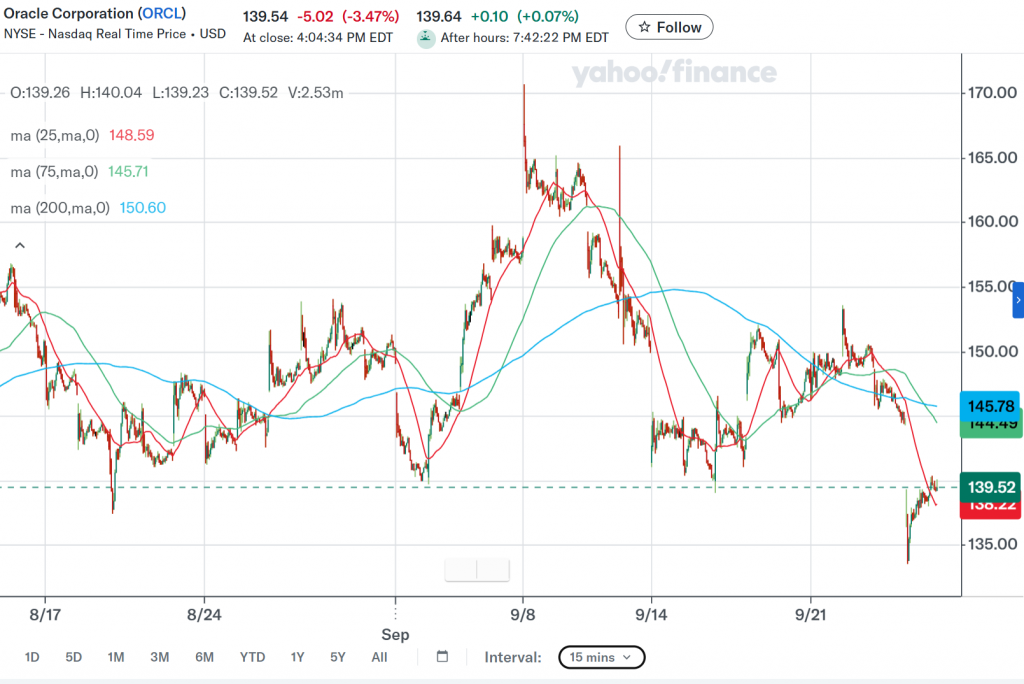Open the calendar date range picker
The width and height of the screenshot is (1024, 684).
[x=442, y=657]
